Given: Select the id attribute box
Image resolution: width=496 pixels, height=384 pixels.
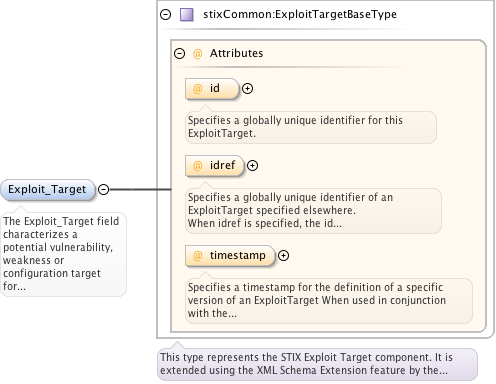Looking at the screenshot, I should click(x=212, y=89).
